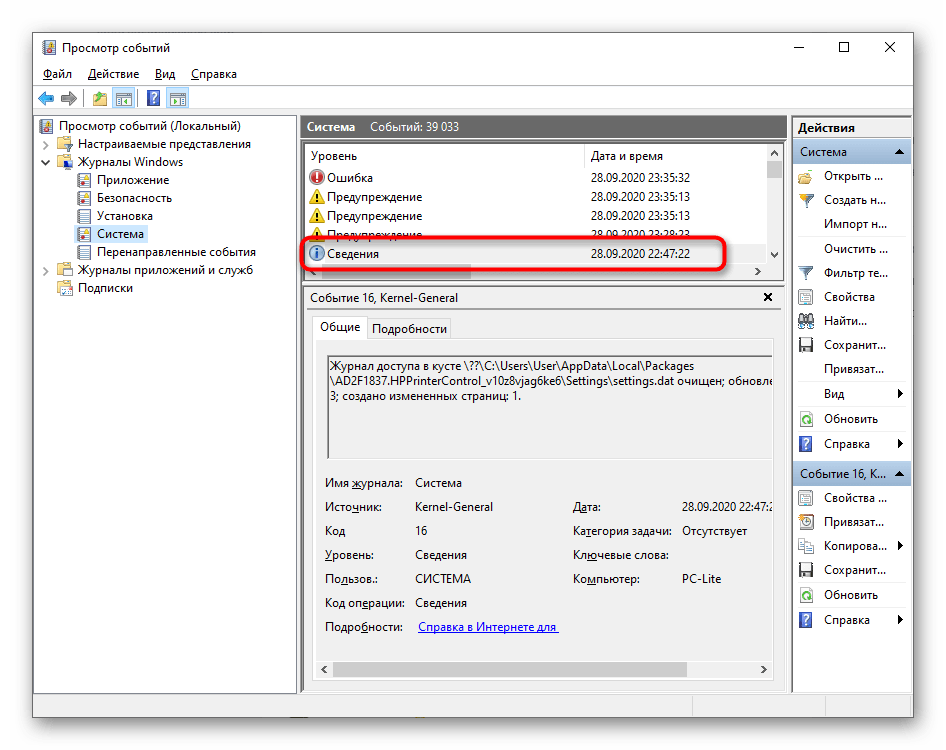Screen dimensions: 946x750
Task: Open Найти... binoculars action
Action: coord(845,321)
